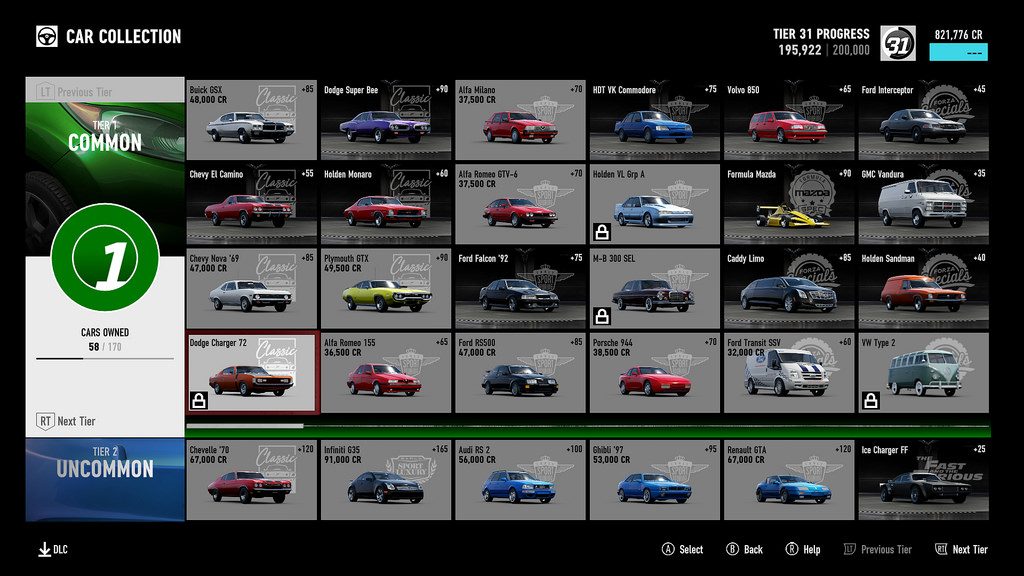Click the lock icon on M-B 300 SEL
This screenshot has height=576, width=1024.
pyautogui.click(x=602, y=316)
